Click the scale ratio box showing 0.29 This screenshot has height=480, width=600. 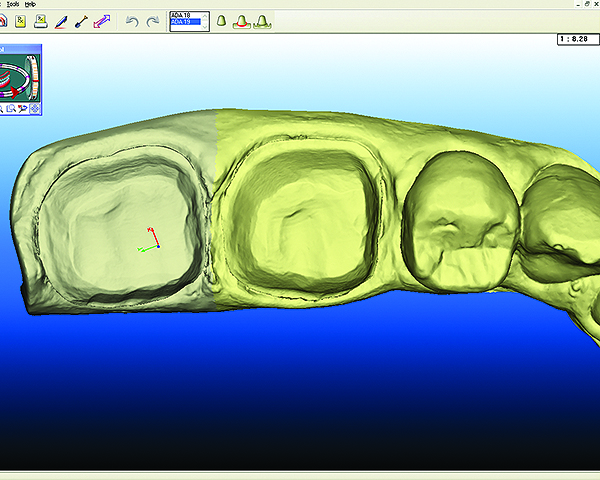tap(577, 40)
